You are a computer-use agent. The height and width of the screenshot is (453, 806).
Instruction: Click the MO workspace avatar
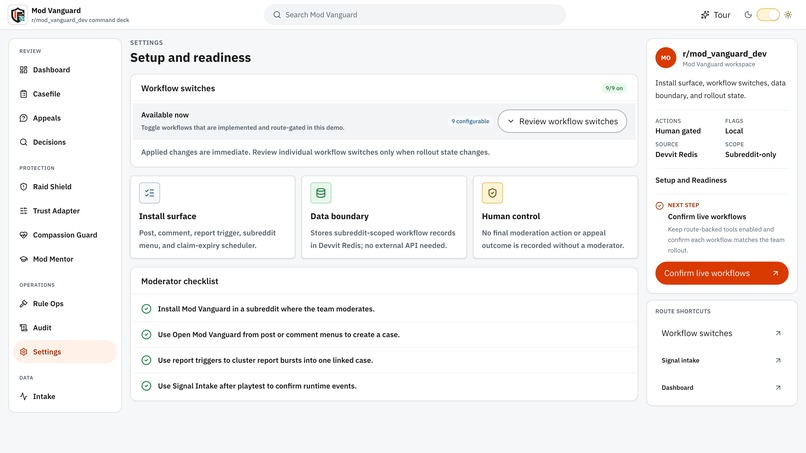click(666, 58)
